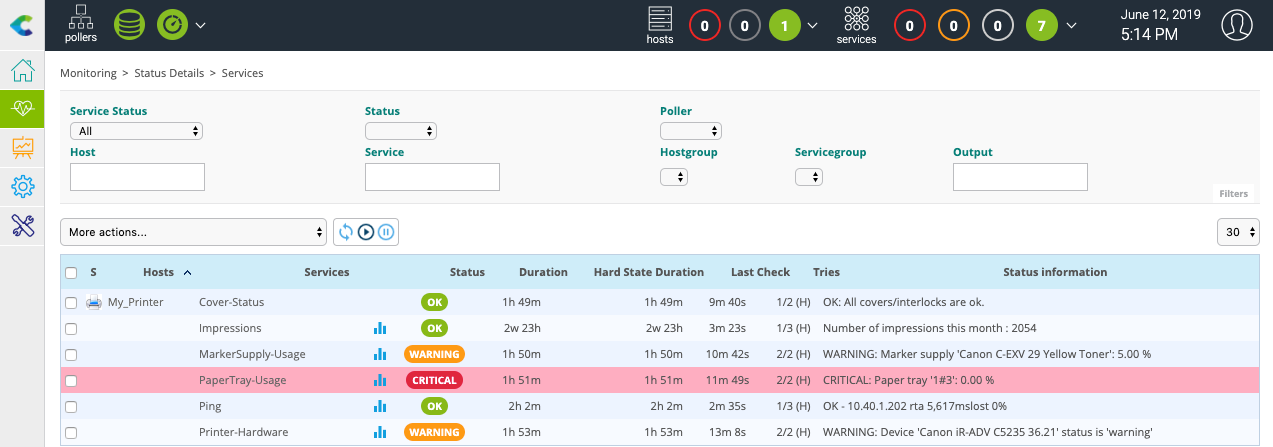
Task: Go to Home in the sidebar
Action: 22,72
